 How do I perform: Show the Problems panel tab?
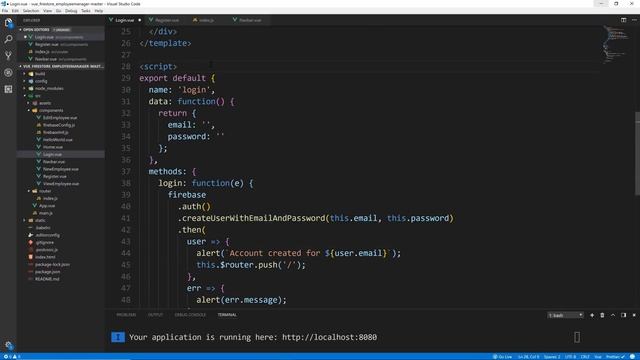tap(126, 315)
